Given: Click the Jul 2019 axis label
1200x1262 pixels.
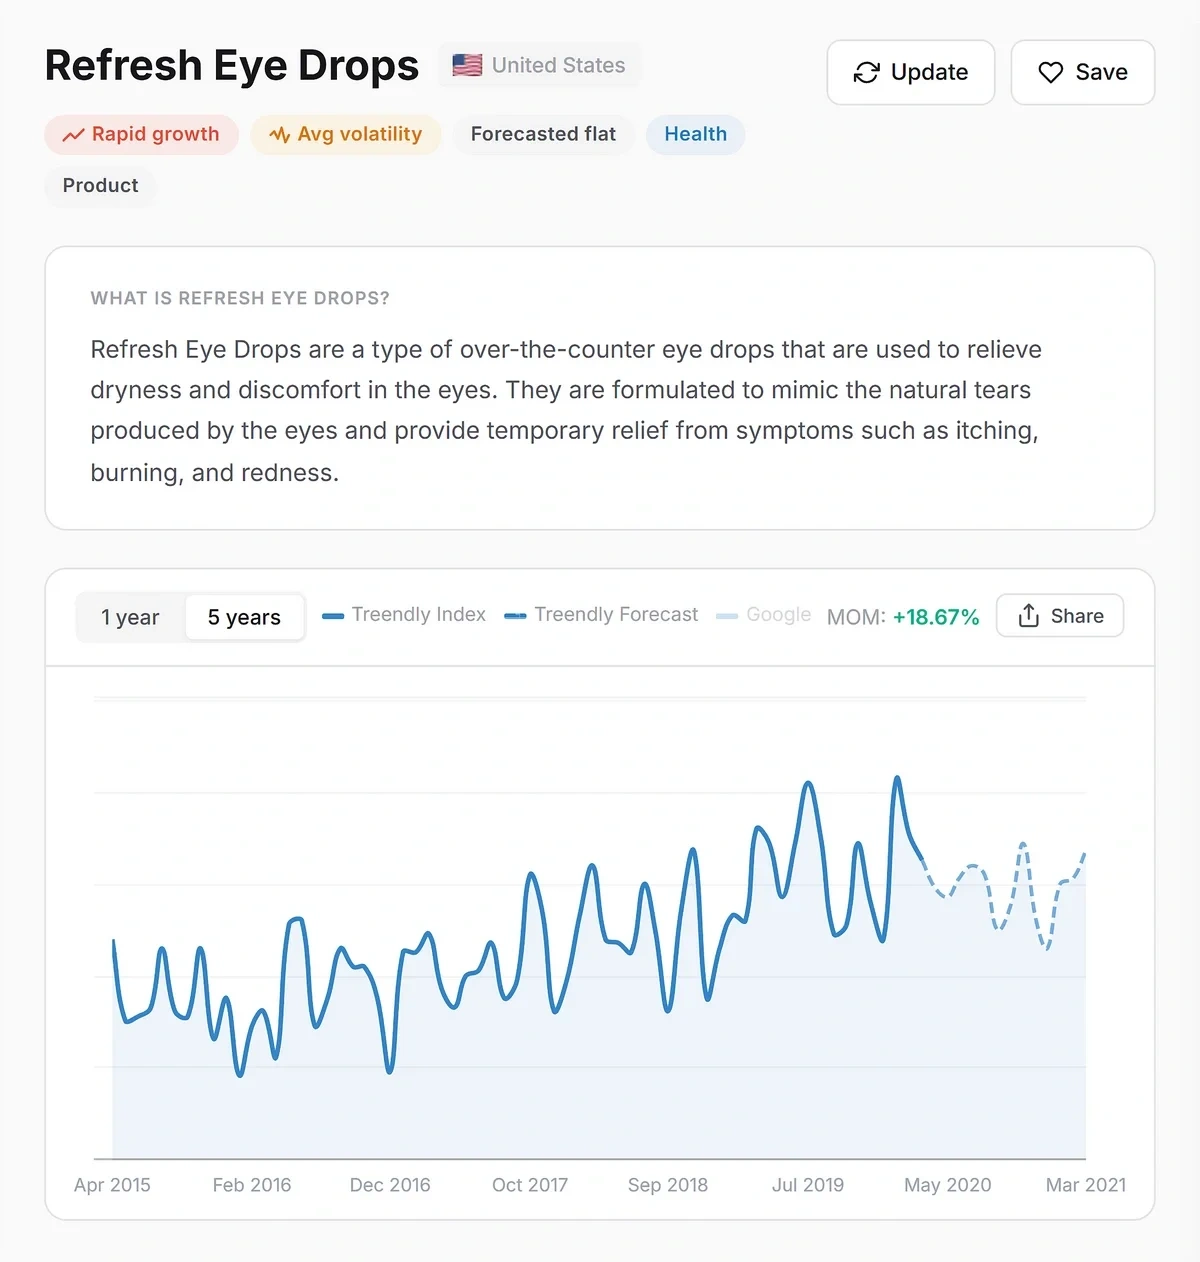Looking at the screenshot, I should pos(808,1185).
